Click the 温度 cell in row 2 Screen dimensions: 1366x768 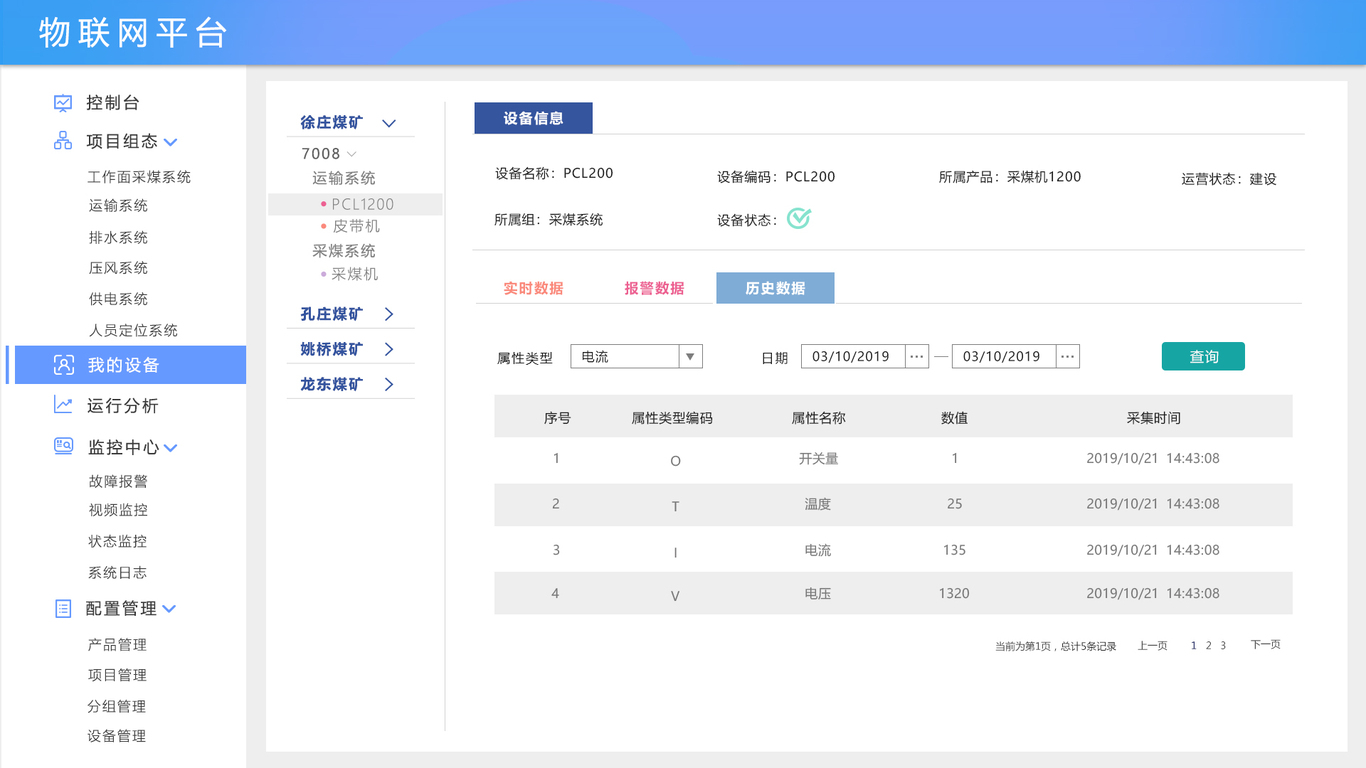818,504
